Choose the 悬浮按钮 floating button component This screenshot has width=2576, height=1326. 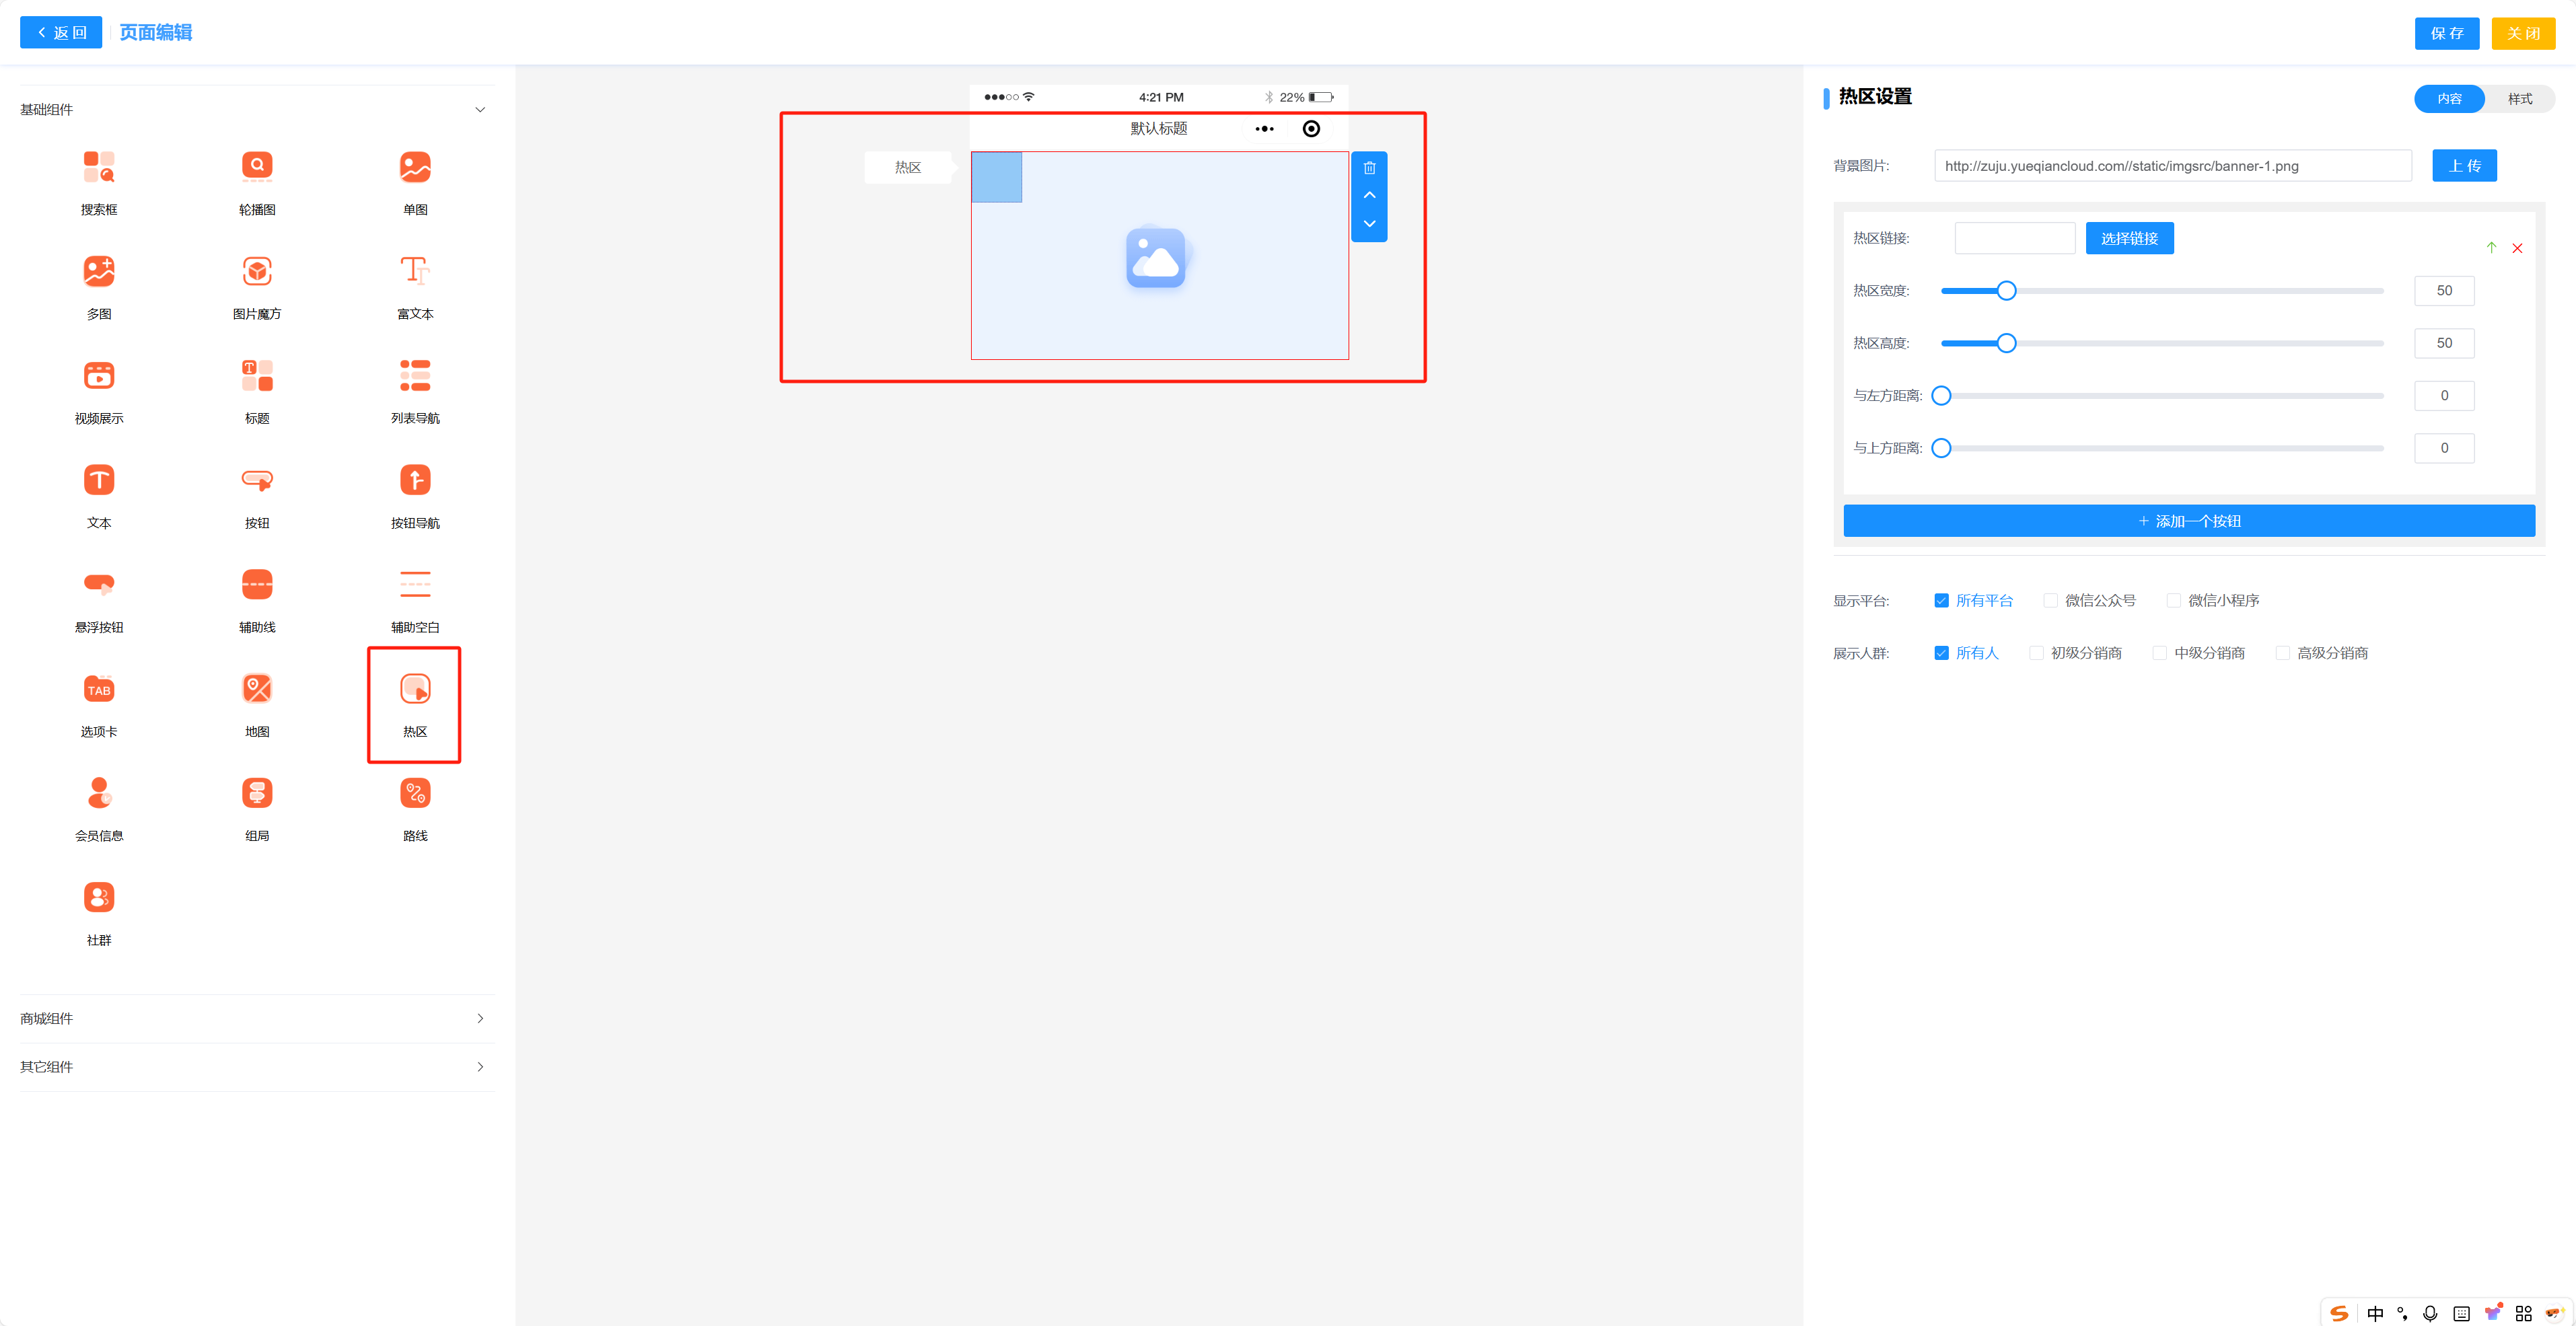[99, 584]
